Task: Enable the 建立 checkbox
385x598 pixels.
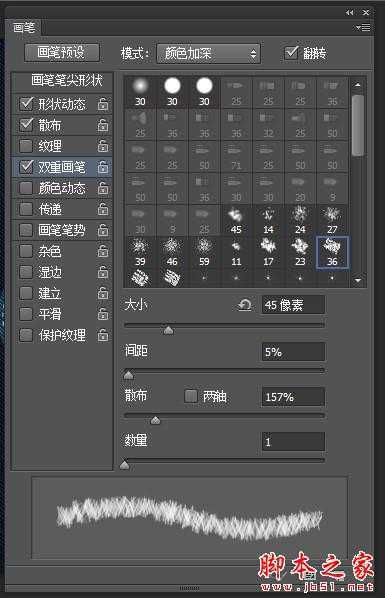Action: click(x=26, y=293)
